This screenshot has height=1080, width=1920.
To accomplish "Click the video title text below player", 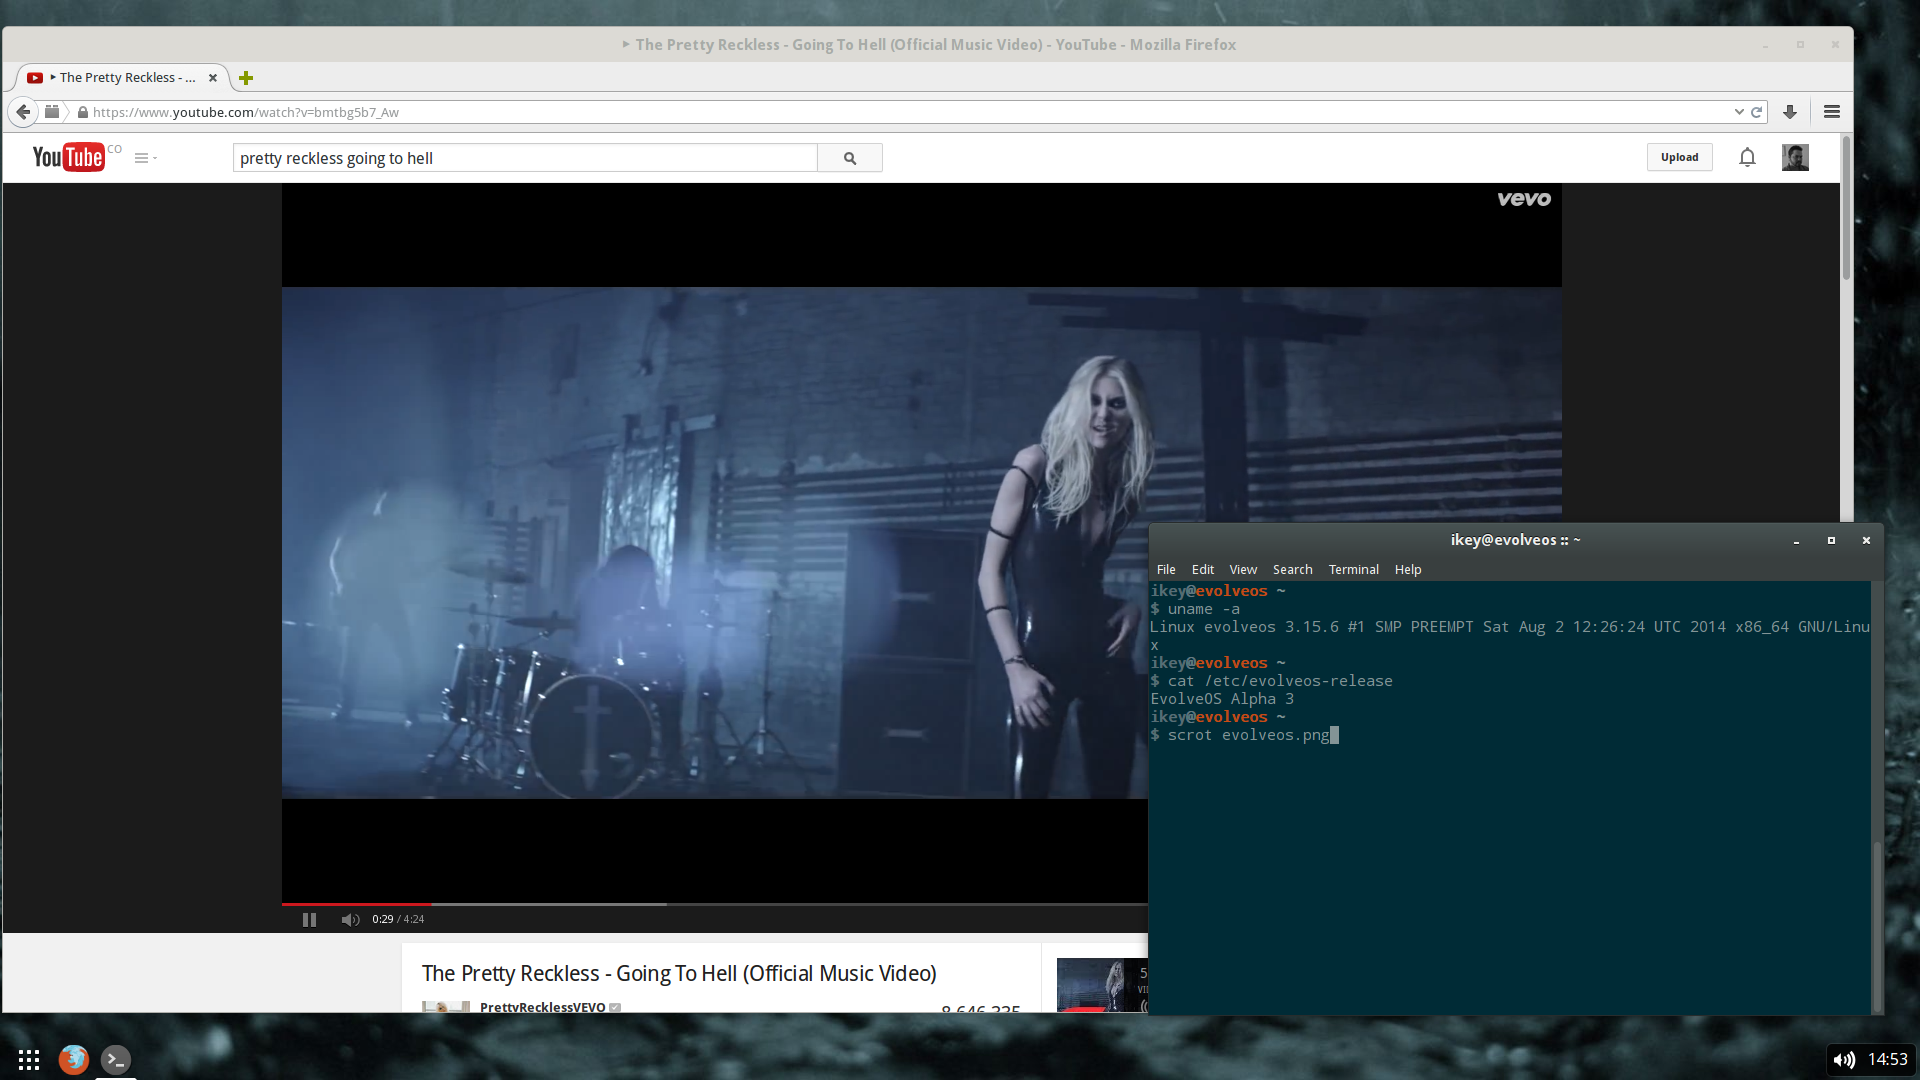I will pos(679,973).
